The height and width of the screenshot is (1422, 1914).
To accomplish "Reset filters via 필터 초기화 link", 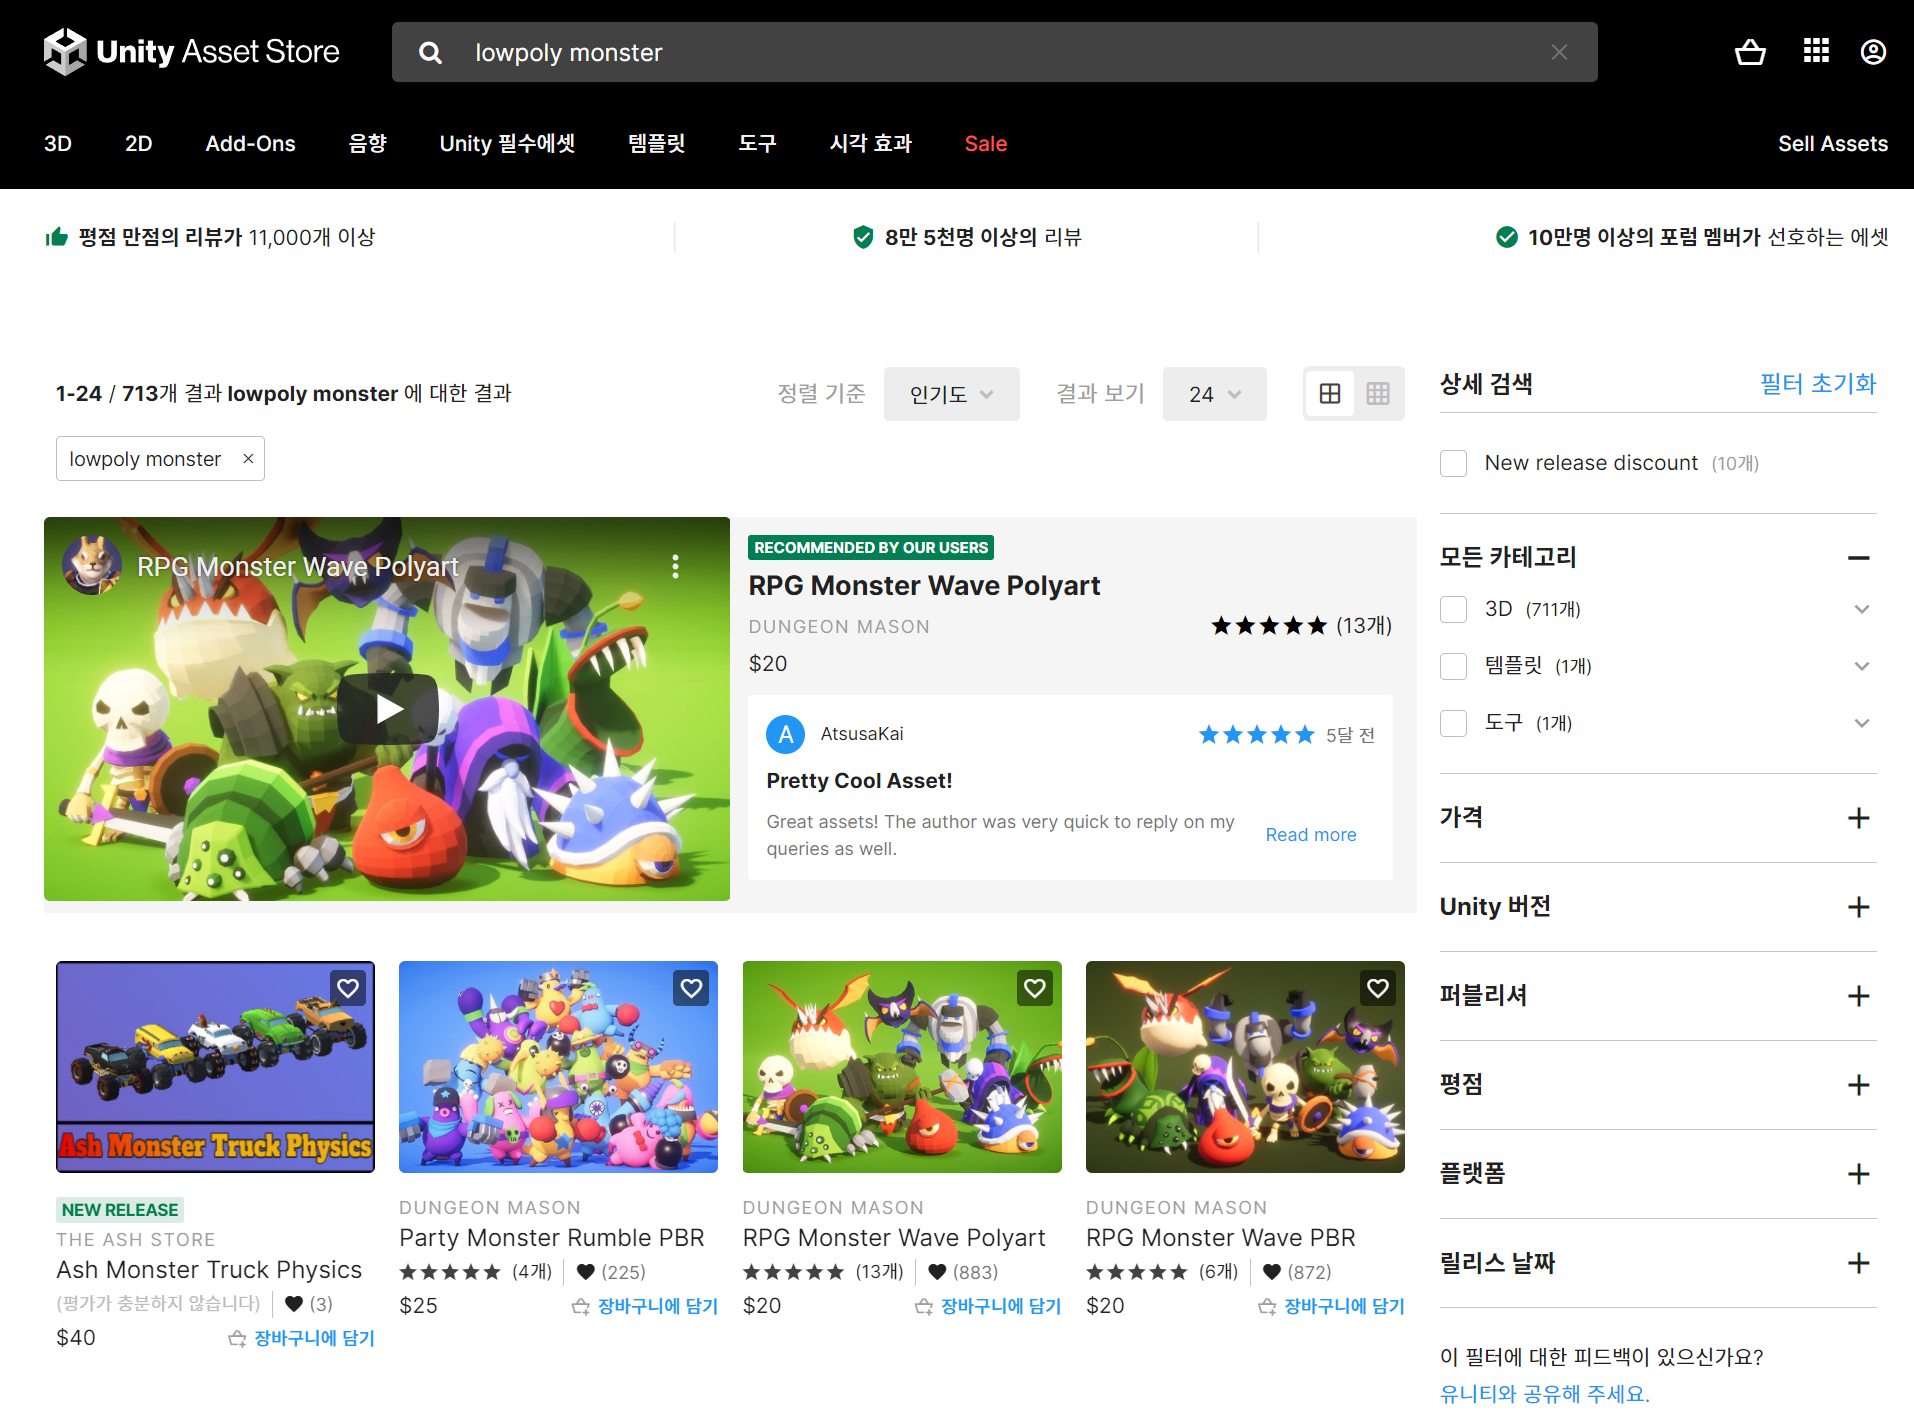I will (1818, 383).
